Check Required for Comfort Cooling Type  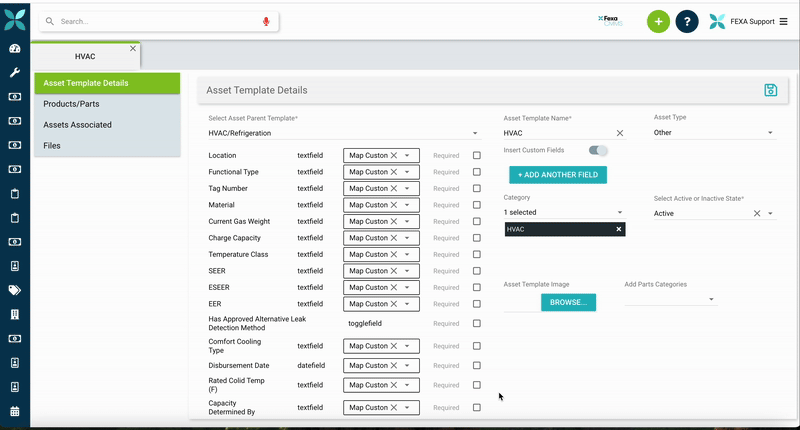click(x=477, y=346)
